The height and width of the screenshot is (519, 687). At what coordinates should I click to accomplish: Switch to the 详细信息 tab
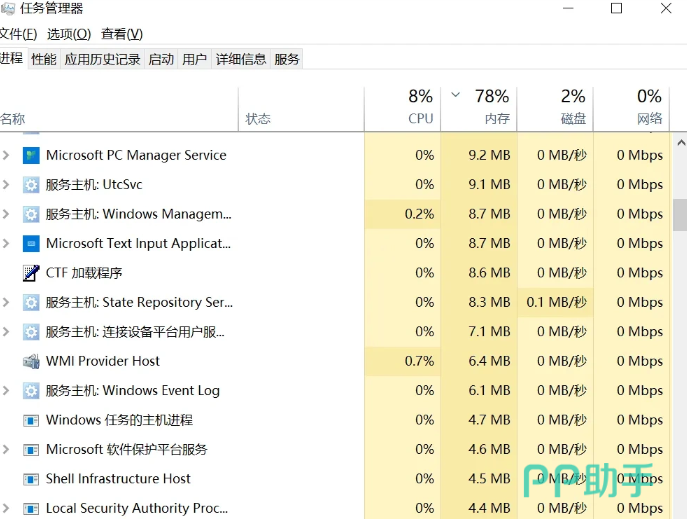click(241, 59)
